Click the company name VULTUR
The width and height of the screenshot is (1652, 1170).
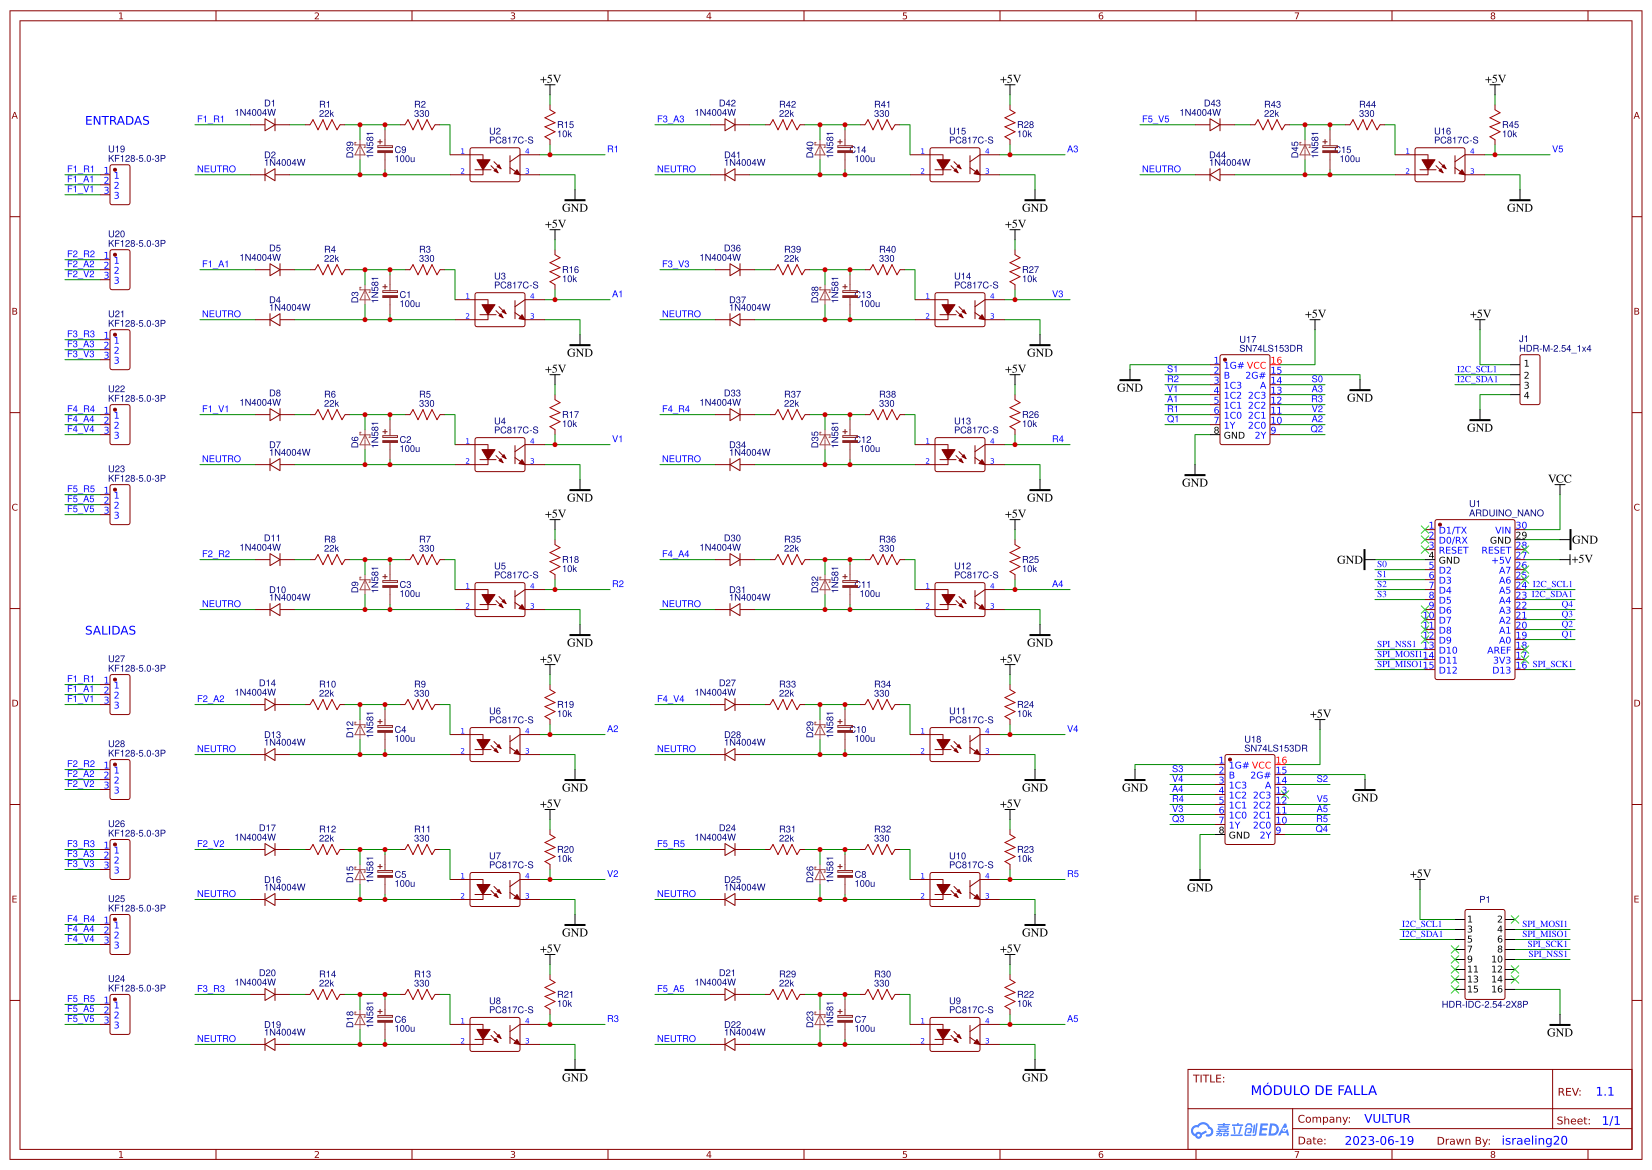(x=1388, y=1119)
